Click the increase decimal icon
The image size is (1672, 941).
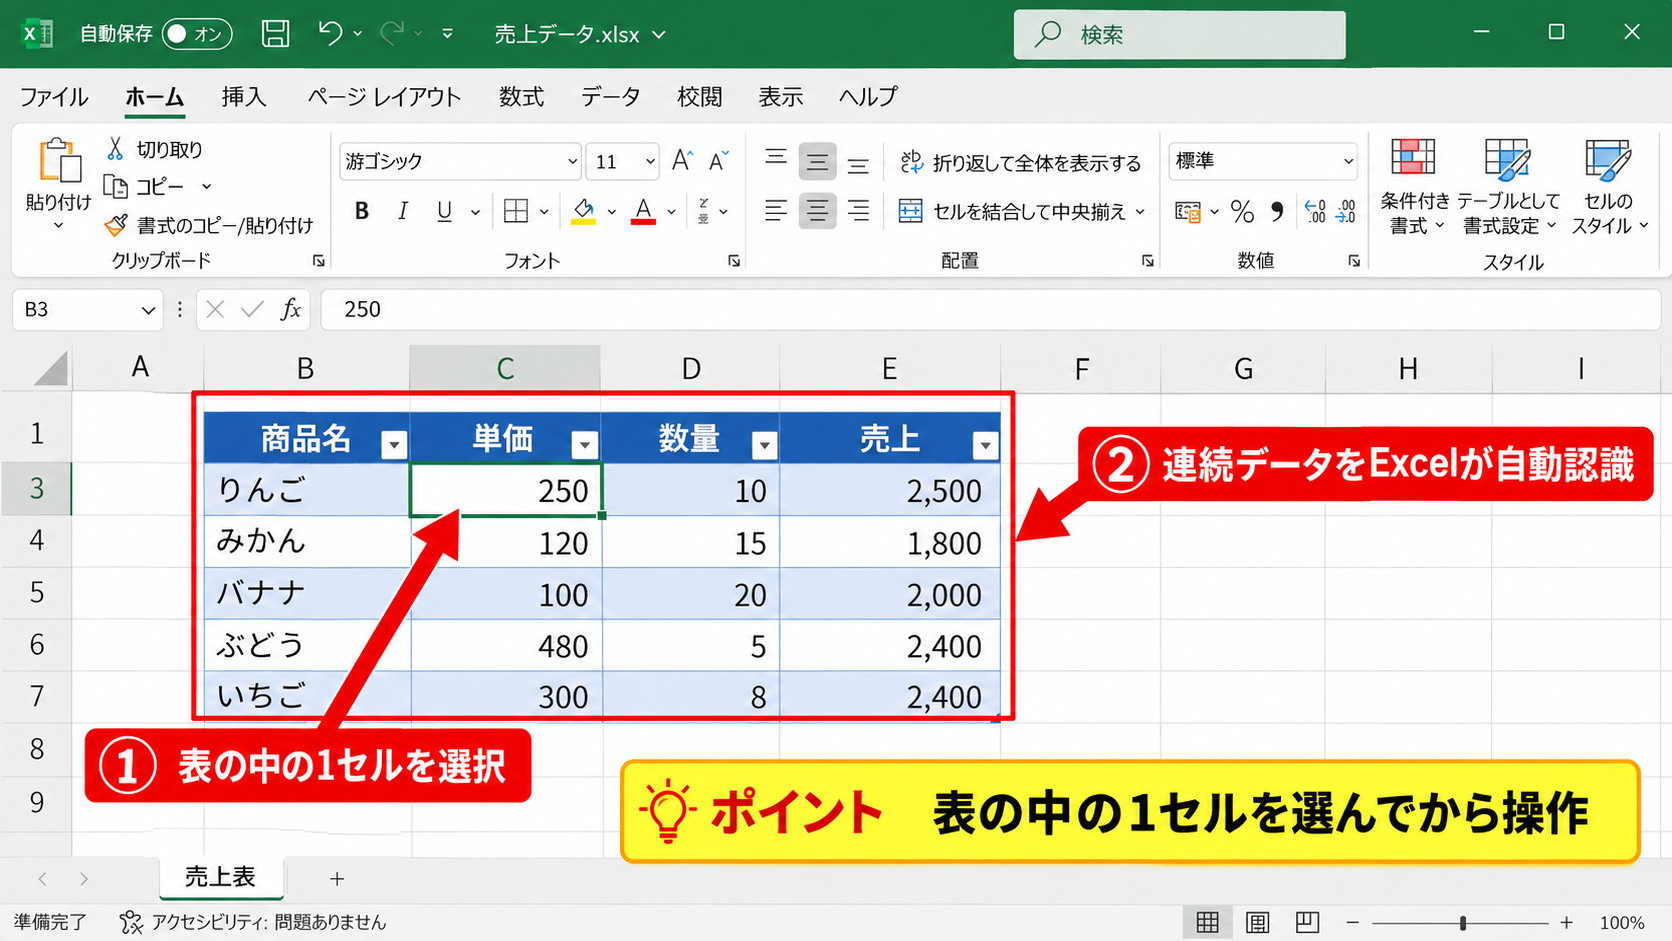point(1315,211)
